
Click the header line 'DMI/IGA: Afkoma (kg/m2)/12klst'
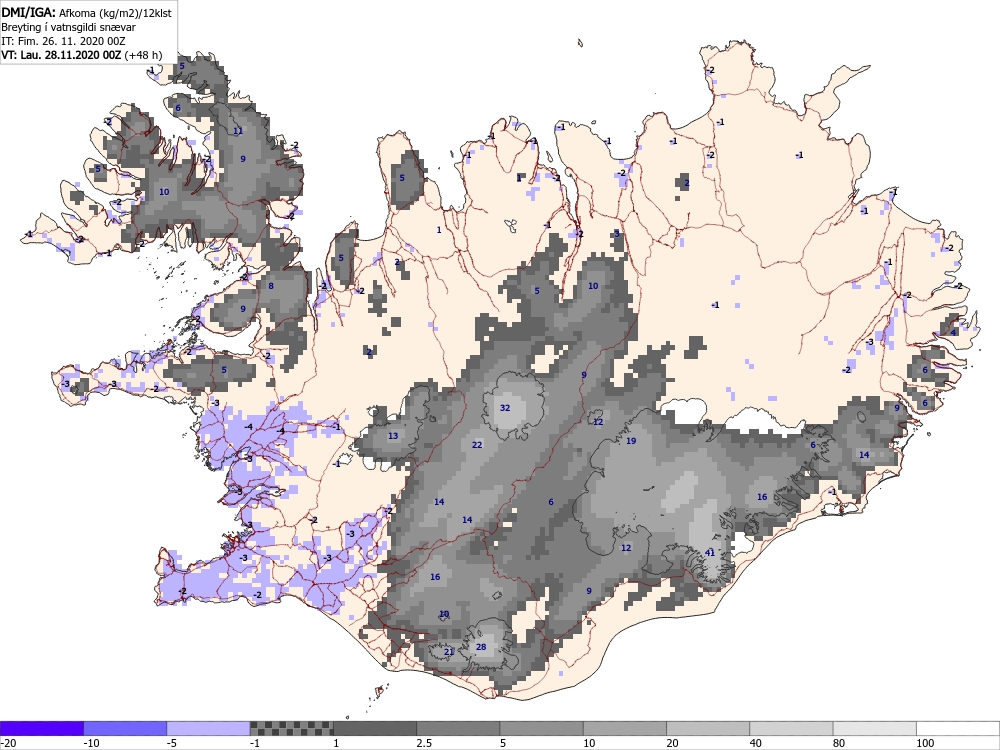86,12
